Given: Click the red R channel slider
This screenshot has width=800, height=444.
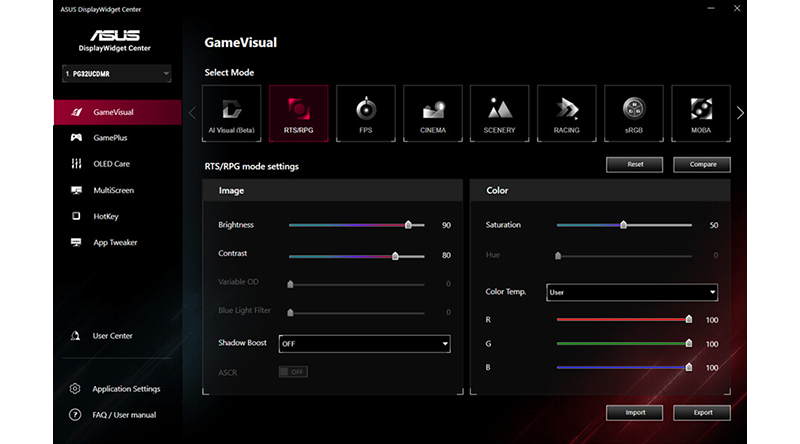Looking at the screenshot, I should click(x=624, y=319).
